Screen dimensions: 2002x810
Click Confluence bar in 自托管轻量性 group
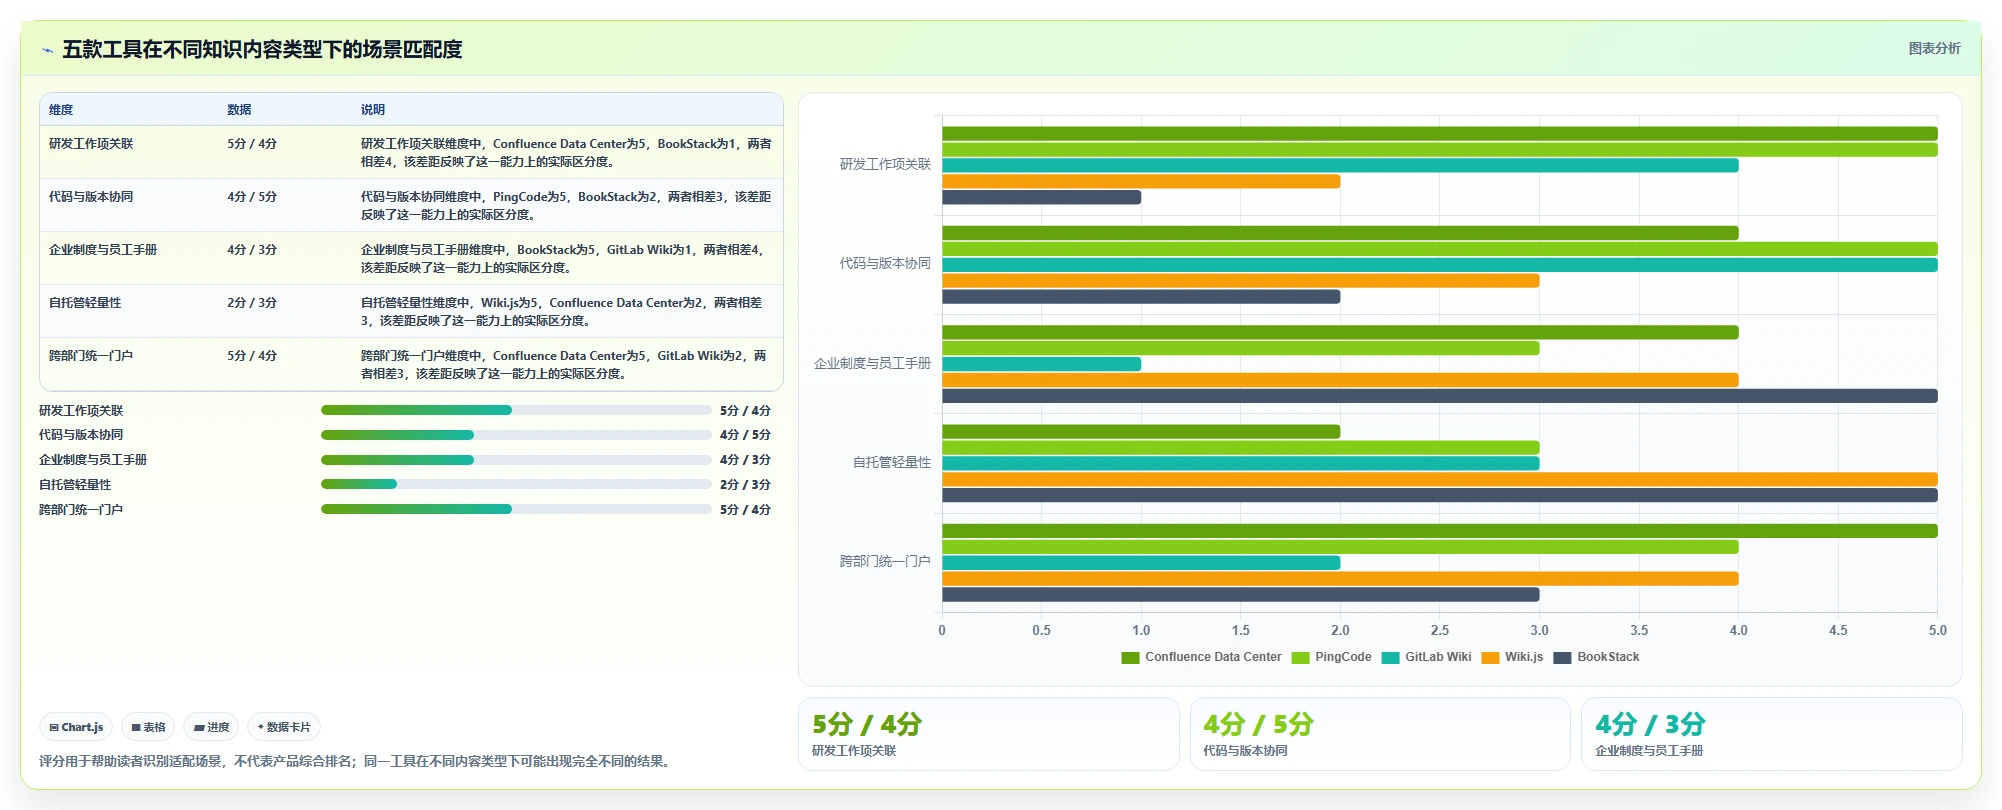(x=1141, y=431)
